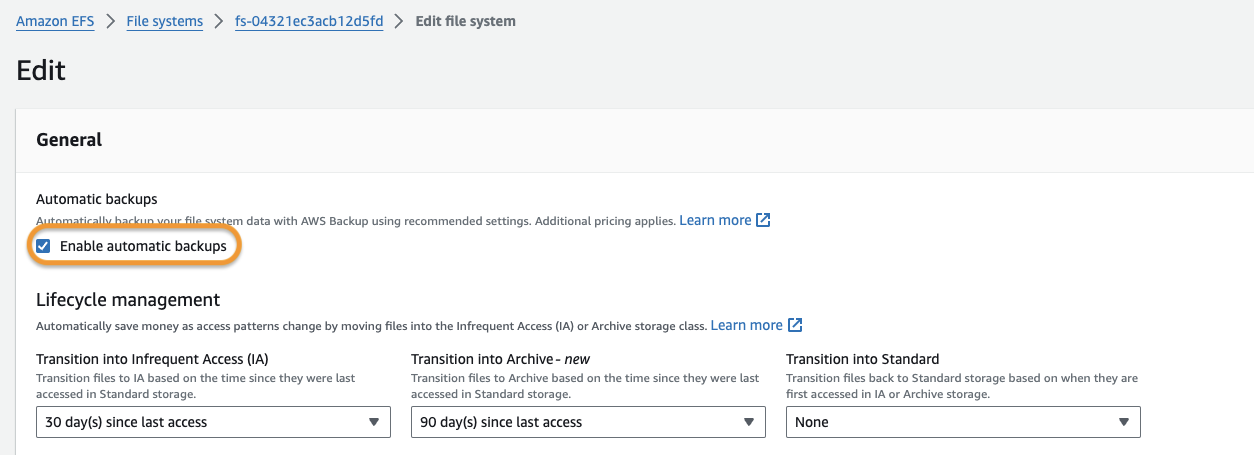The image size is (1254, 455).
Task: Click the arrow icon on the Infrequent Access selector
Action: click(x=374, y=422)
